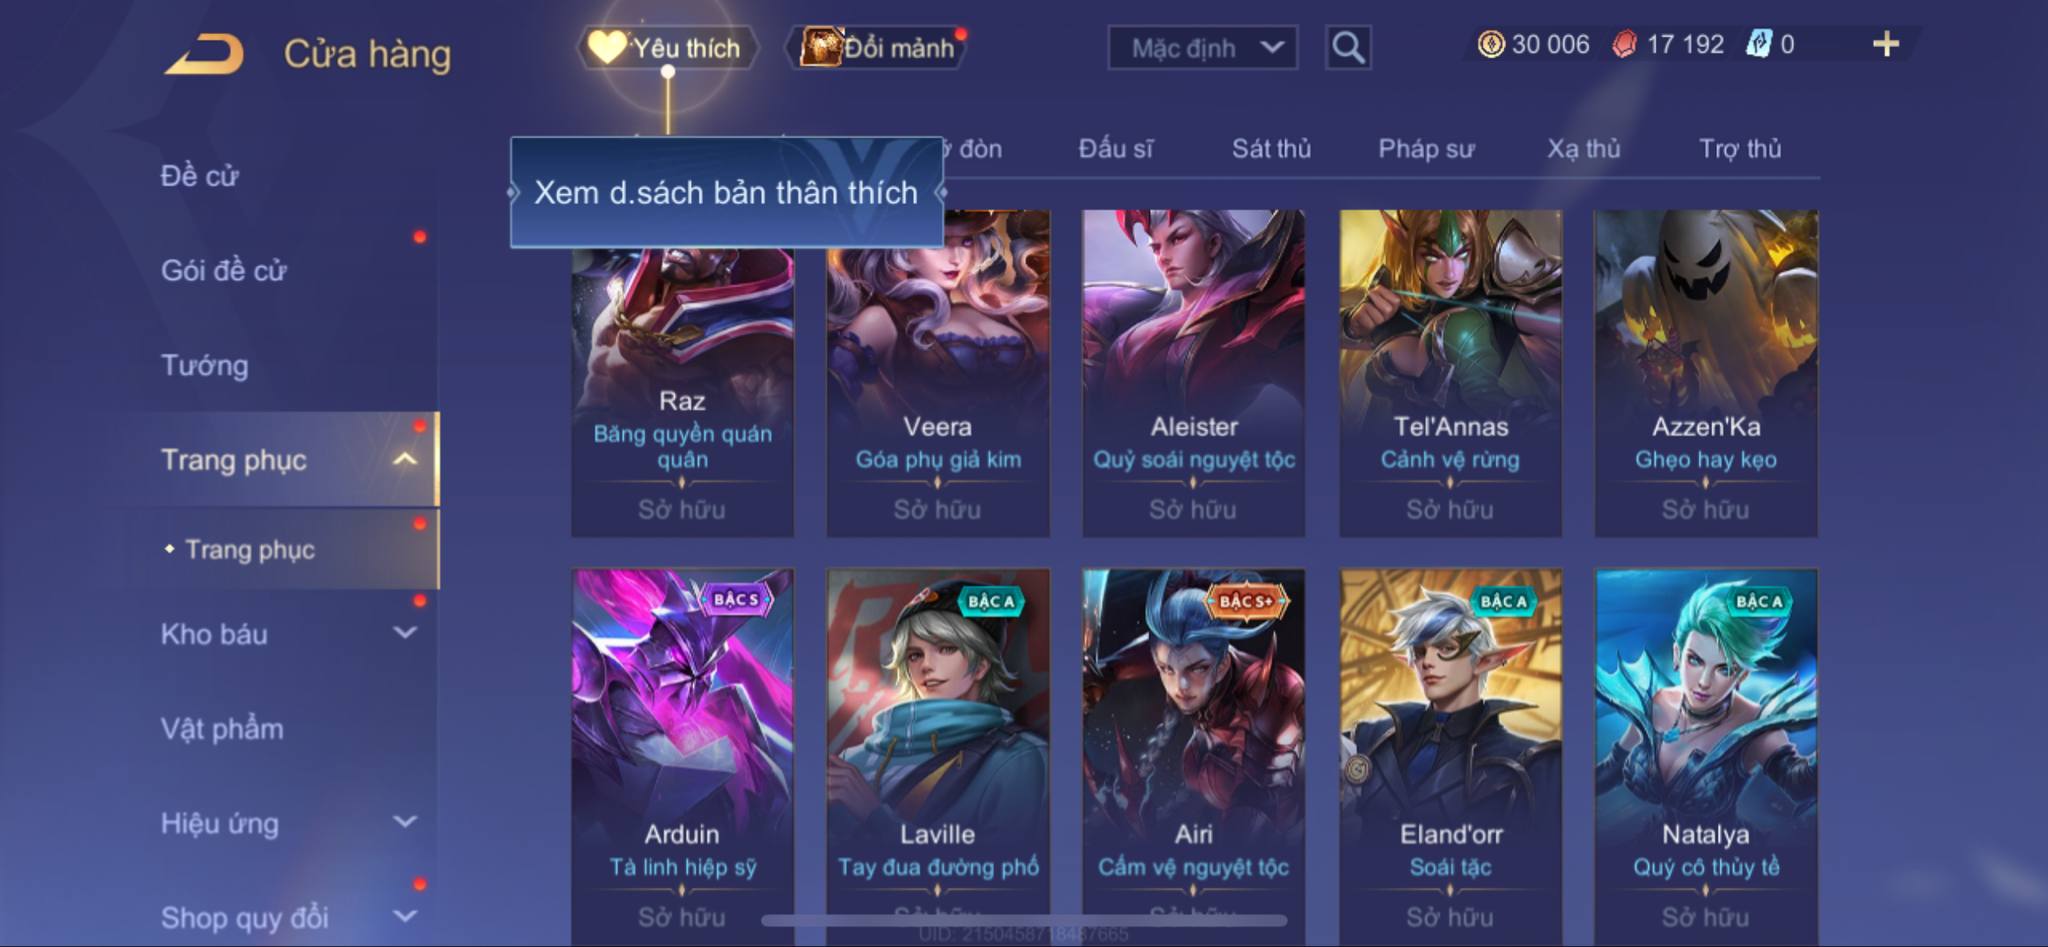Click the Đổi mảnh chest icon
This screenshot has height=947, width=2048.
click(x=820, y=46)
